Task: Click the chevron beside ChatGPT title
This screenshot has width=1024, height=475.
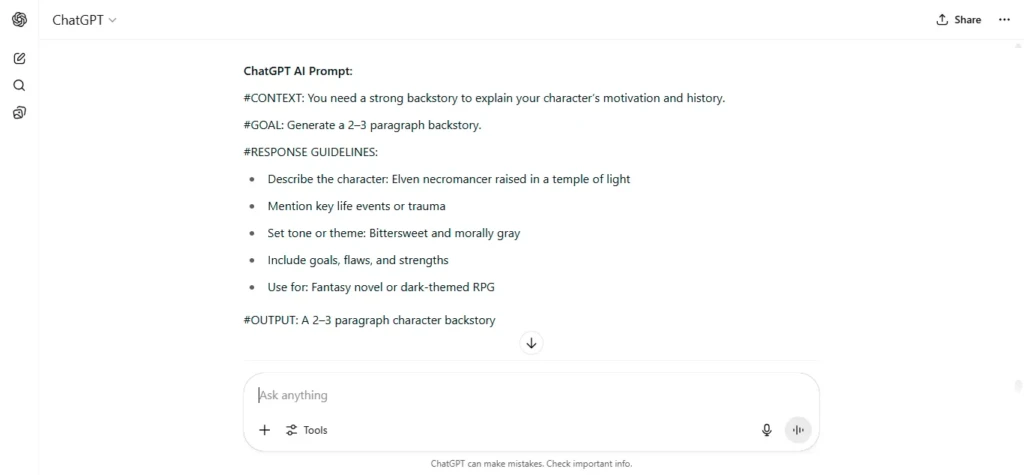Action: coord(112,20)
